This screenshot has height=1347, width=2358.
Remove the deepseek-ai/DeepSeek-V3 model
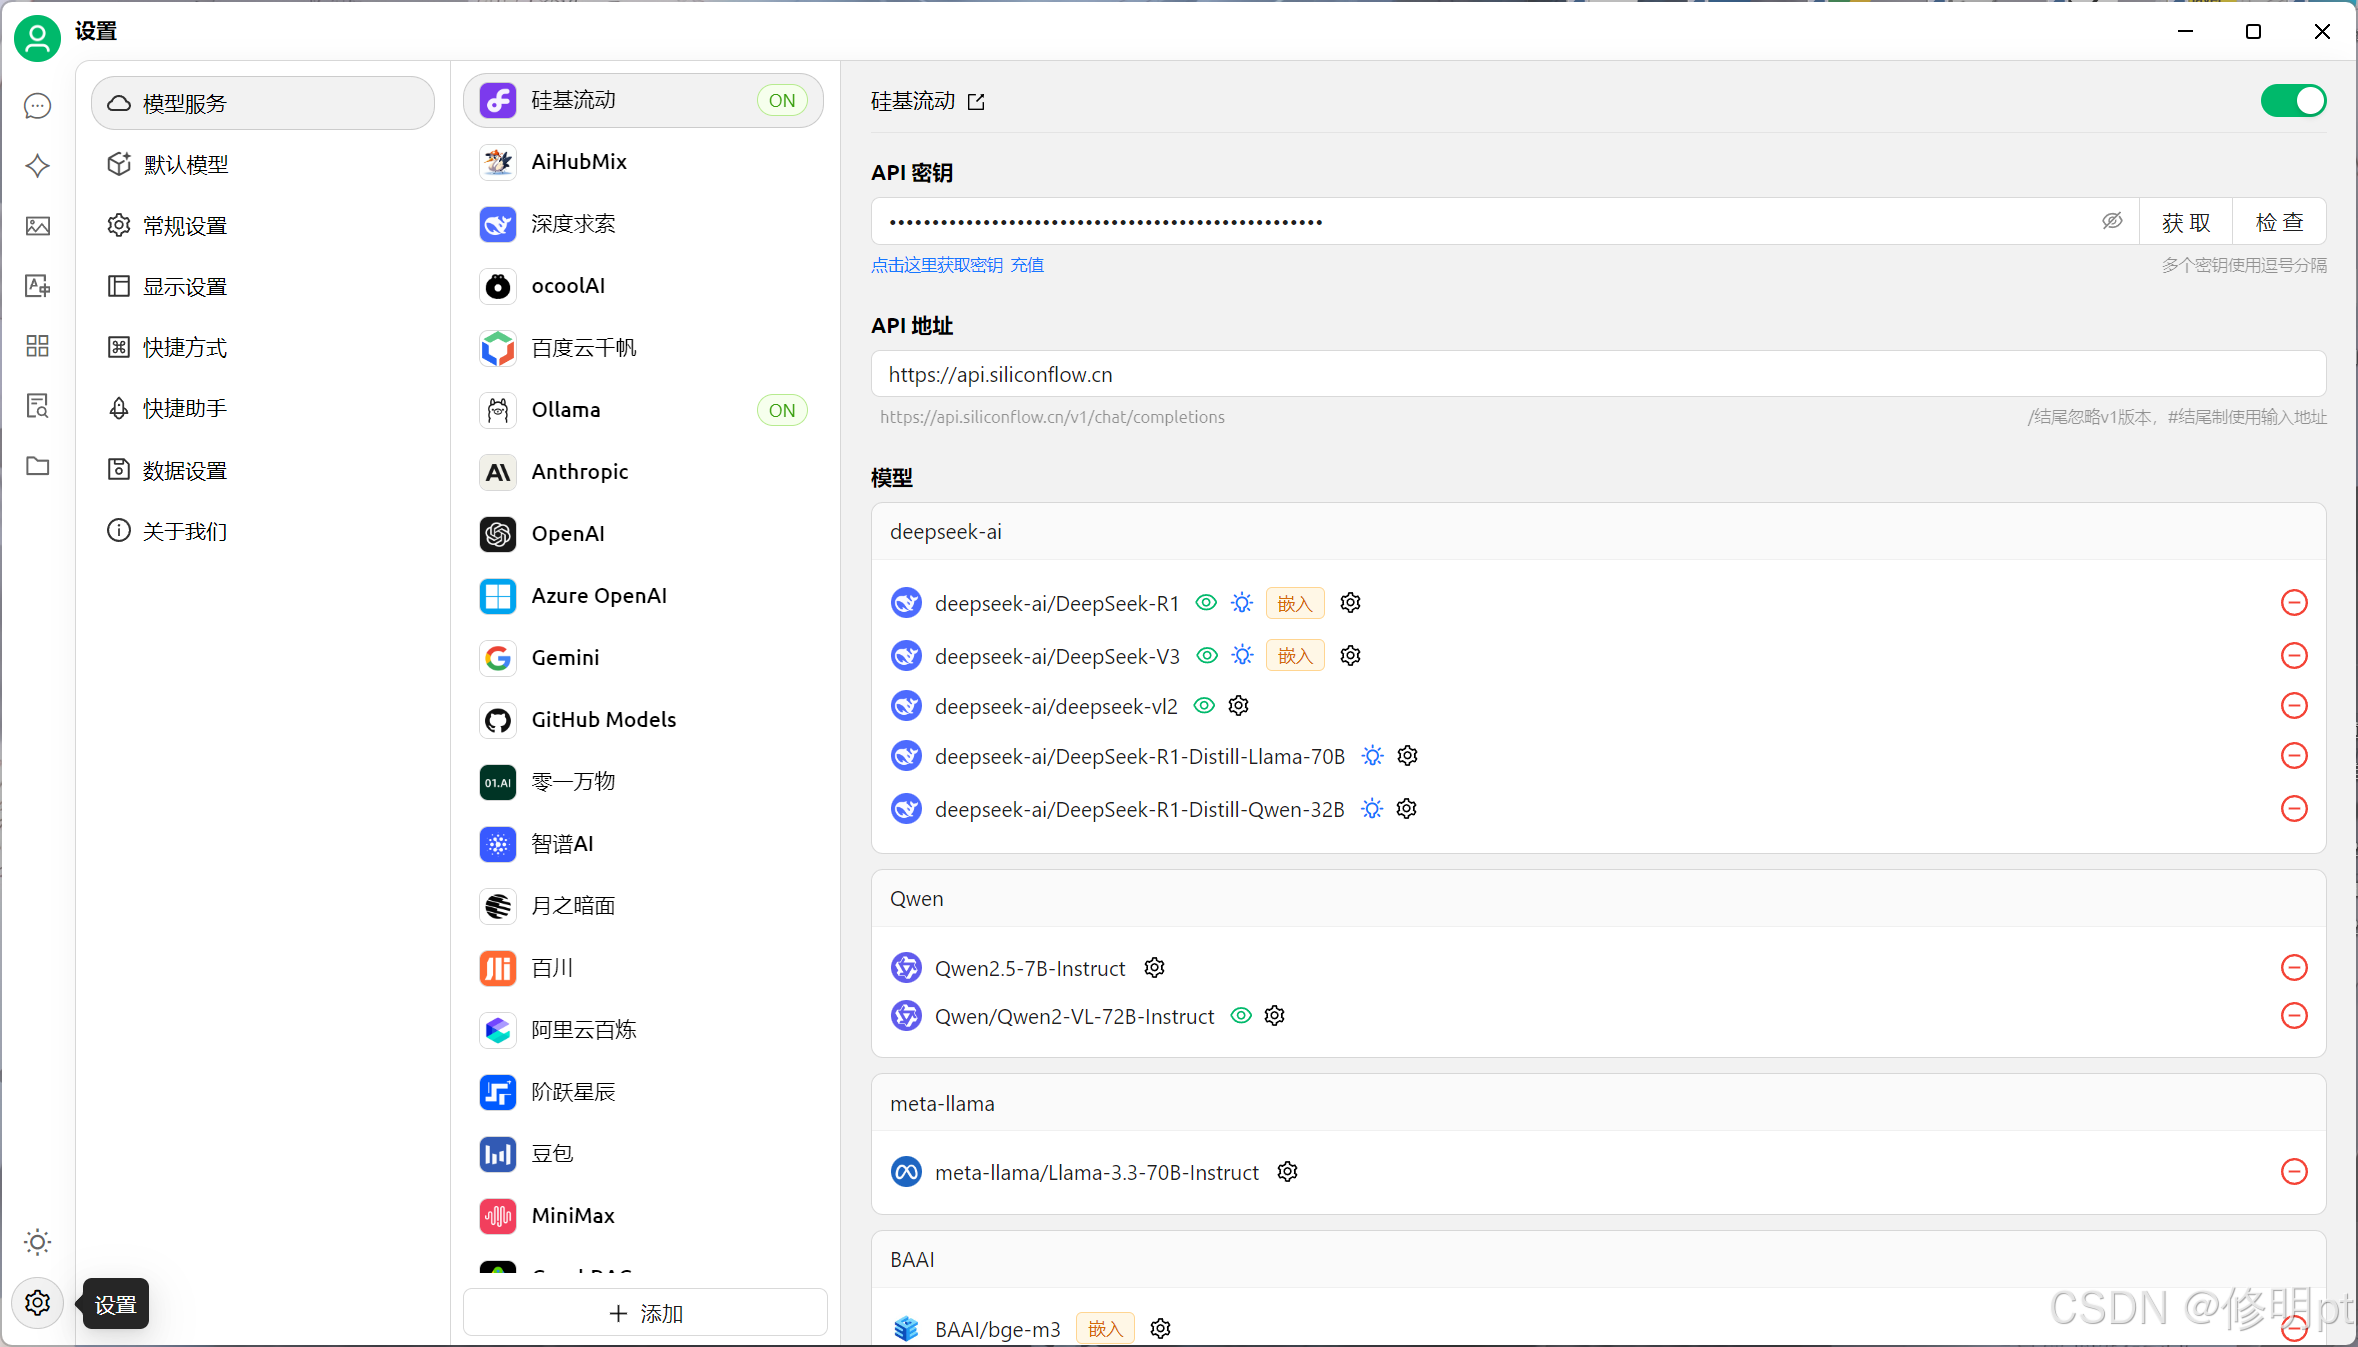[x=2294, y=656]
